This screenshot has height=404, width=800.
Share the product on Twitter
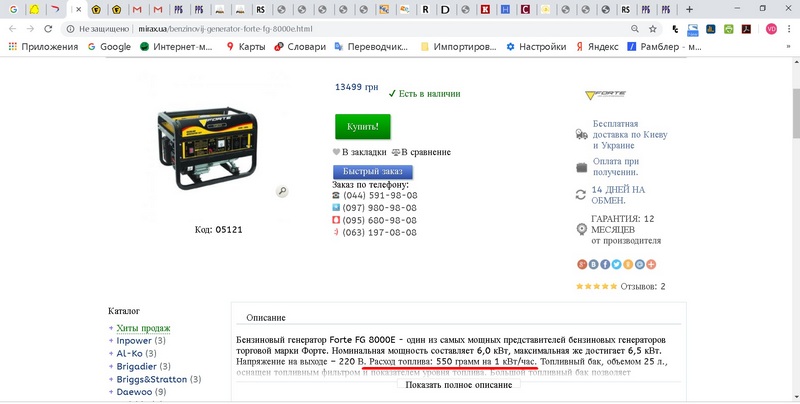(x=616, y=264)
